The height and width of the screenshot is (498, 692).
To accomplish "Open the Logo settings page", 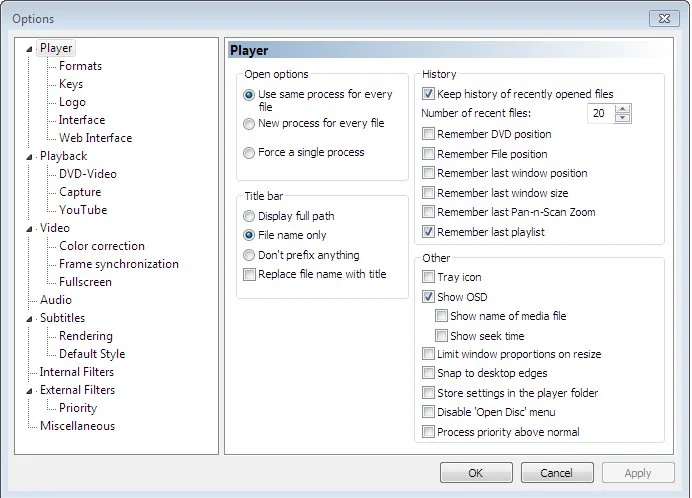I will point(72,102).
